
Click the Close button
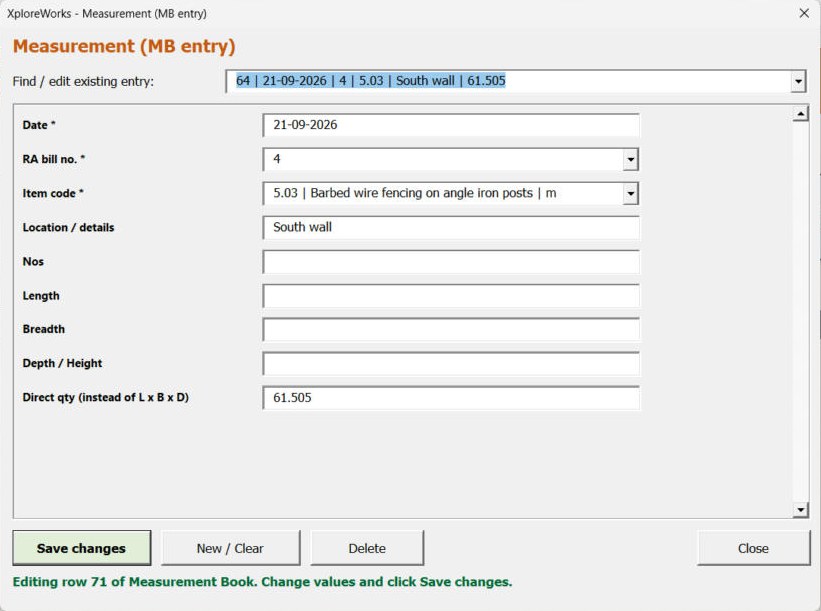(x=753, y=548)
